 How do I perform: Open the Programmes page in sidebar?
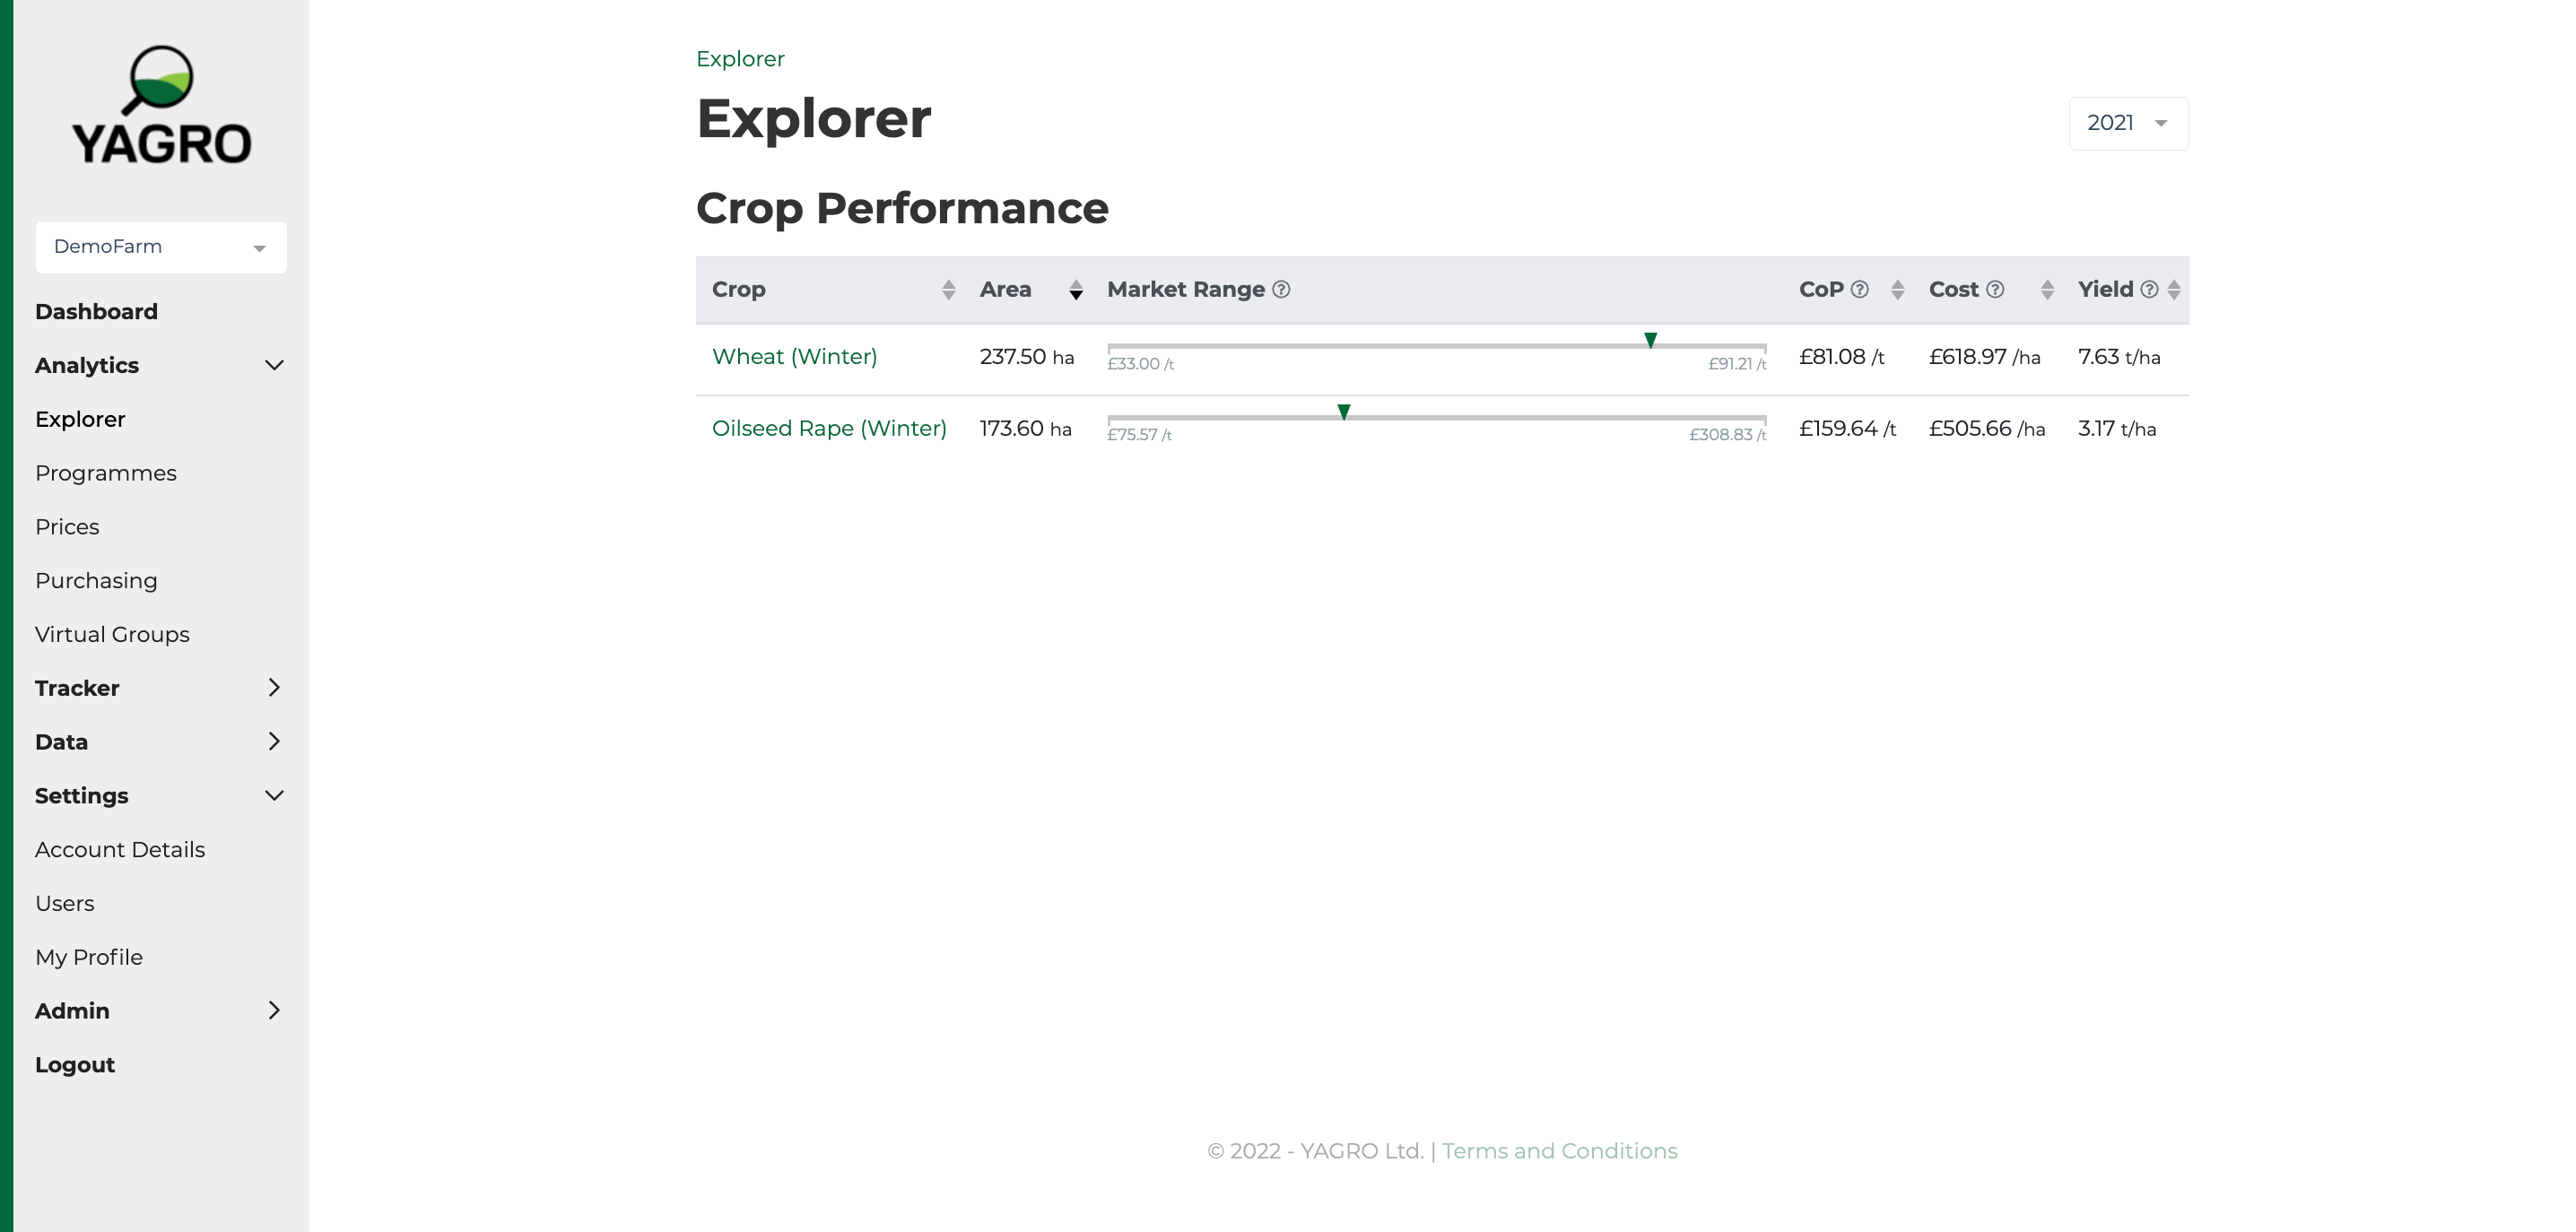click(x=106, y=473)
